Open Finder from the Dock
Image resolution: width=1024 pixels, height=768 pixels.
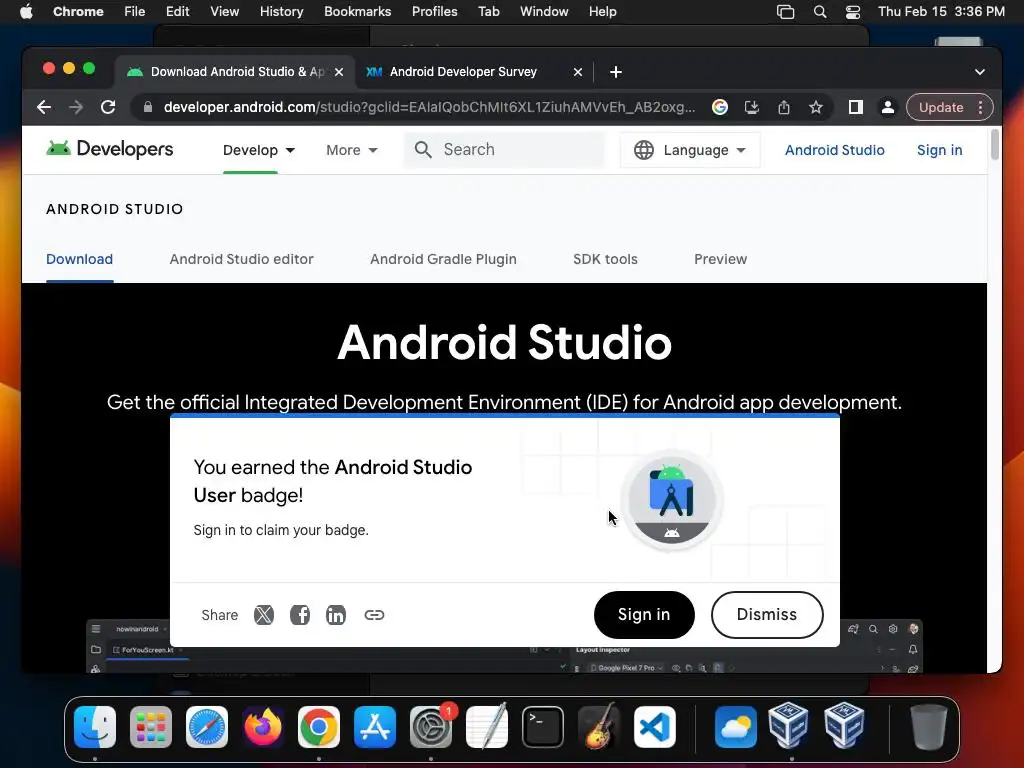[95, 727]
